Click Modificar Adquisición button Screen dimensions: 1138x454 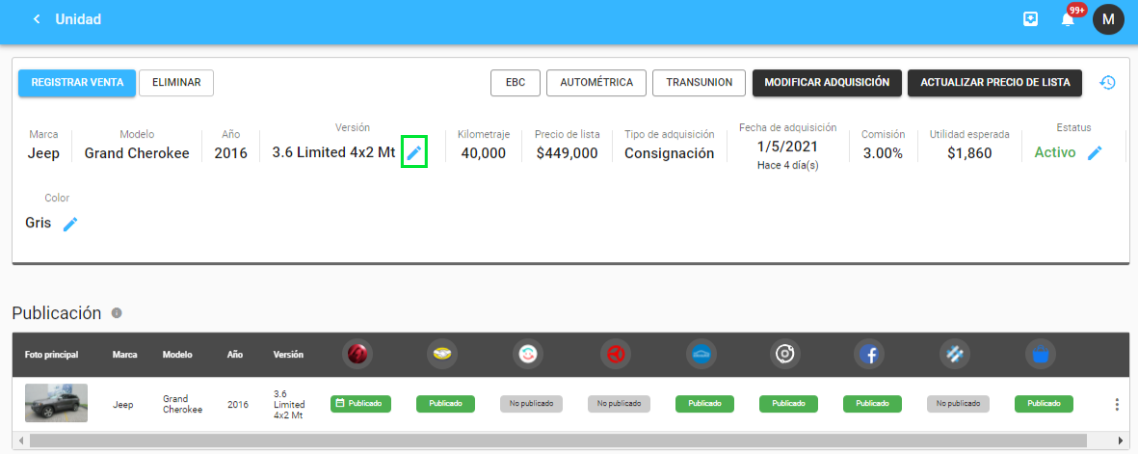[827, 83]
